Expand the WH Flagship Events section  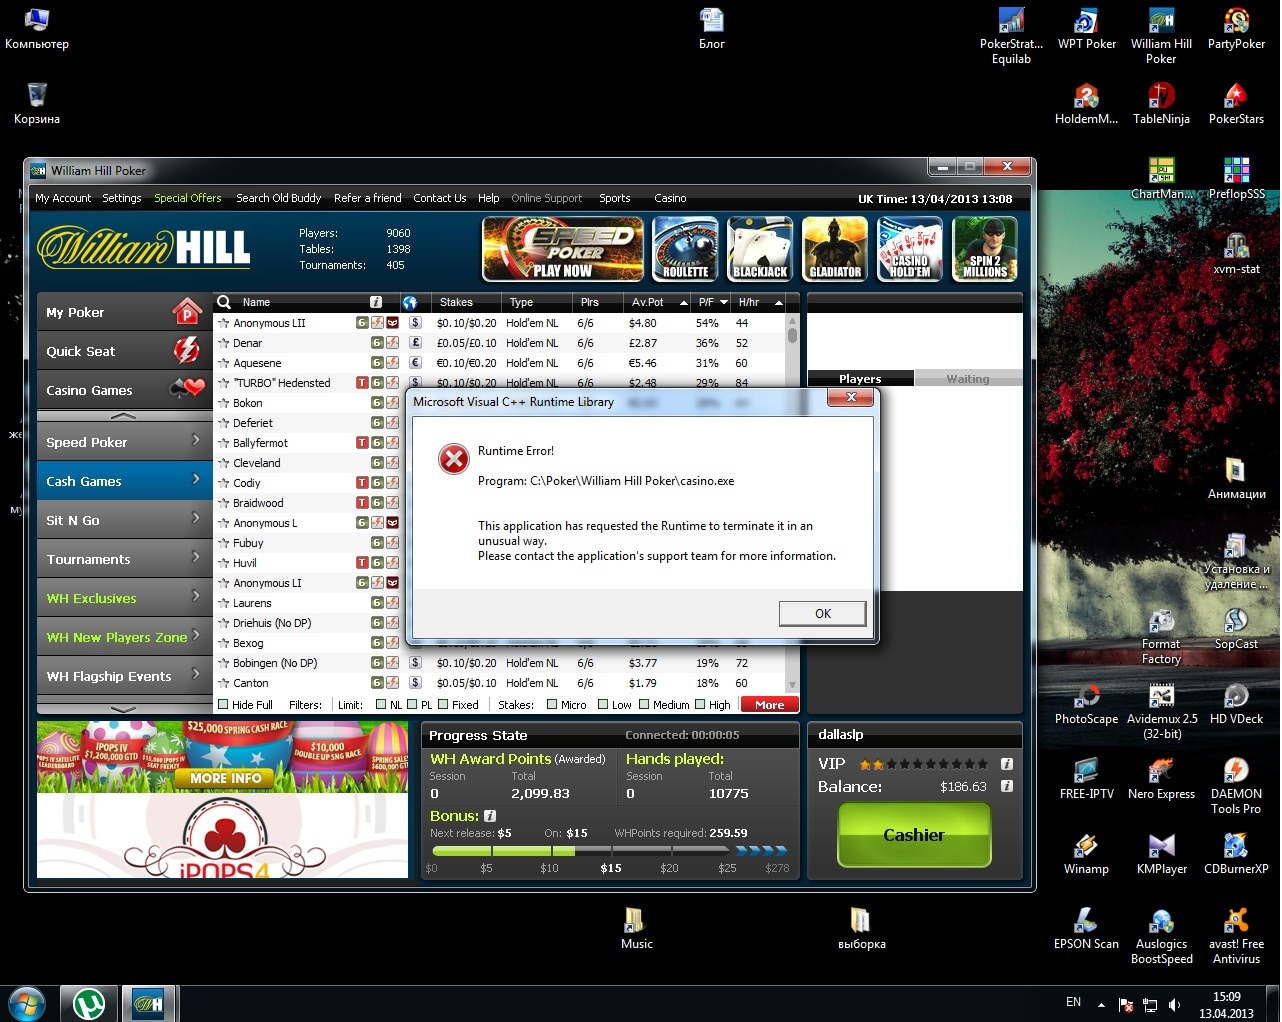point(124,676)
